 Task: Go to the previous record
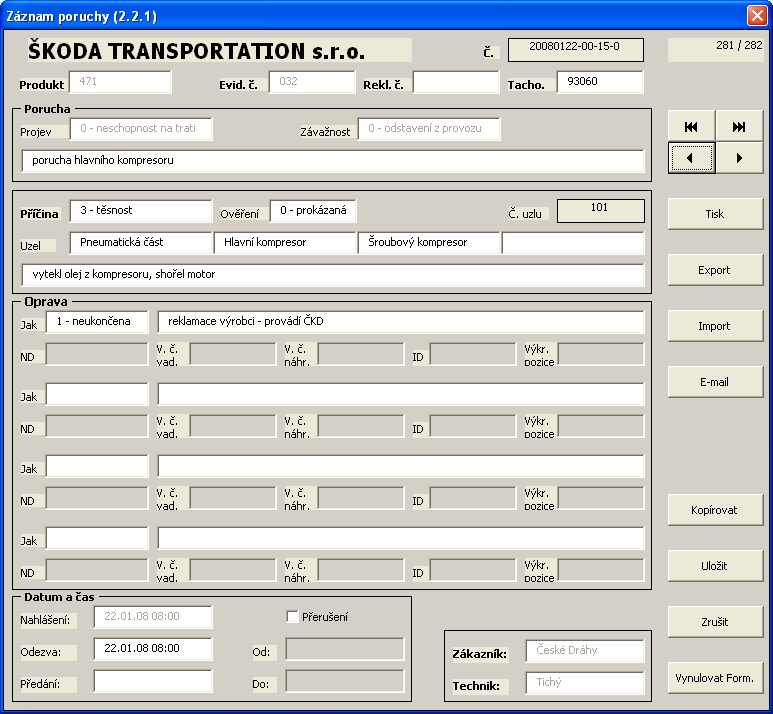point(691,158)
